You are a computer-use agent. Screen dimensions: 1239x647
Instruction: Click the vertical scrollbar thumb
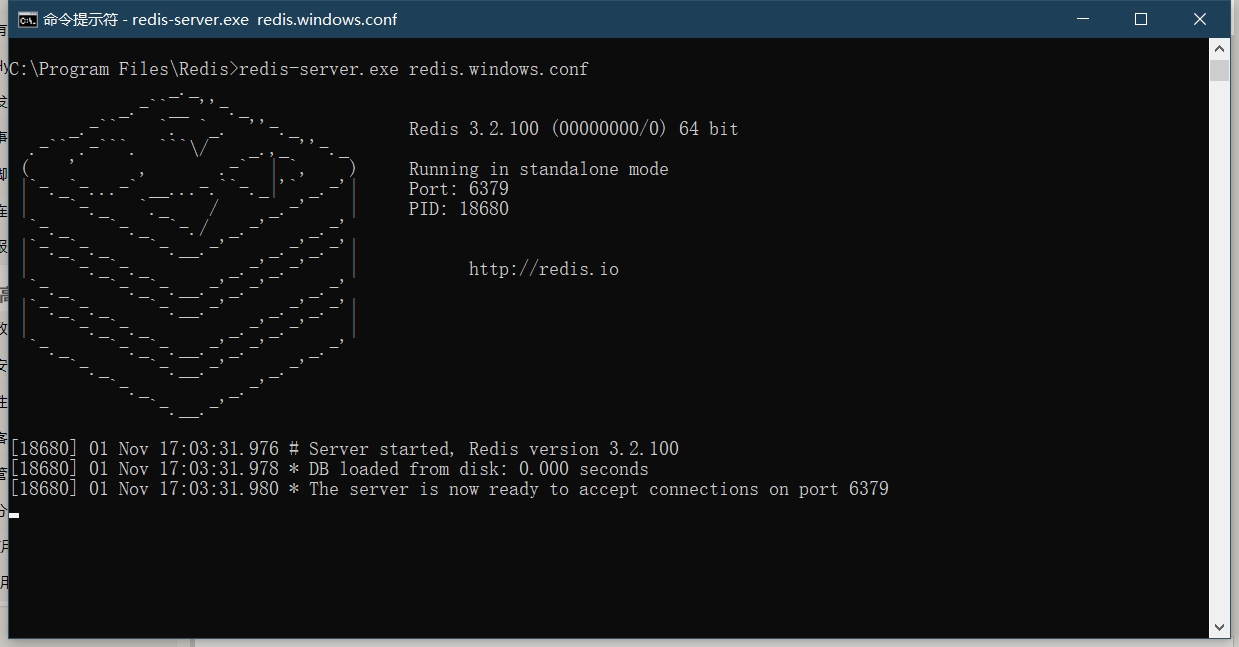tap(1219, 70)
